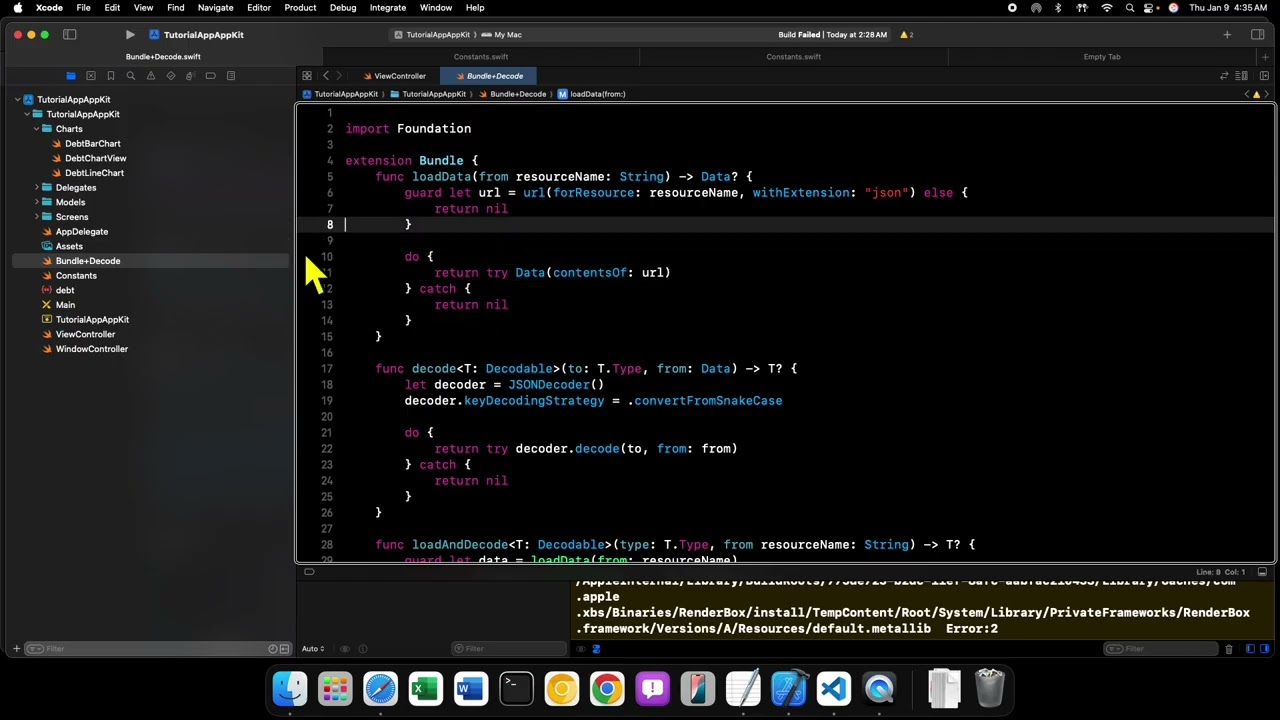1280x720 pixels.
Task: Collapse the TutorialAppAppKit project root
Action: [17, 100]
